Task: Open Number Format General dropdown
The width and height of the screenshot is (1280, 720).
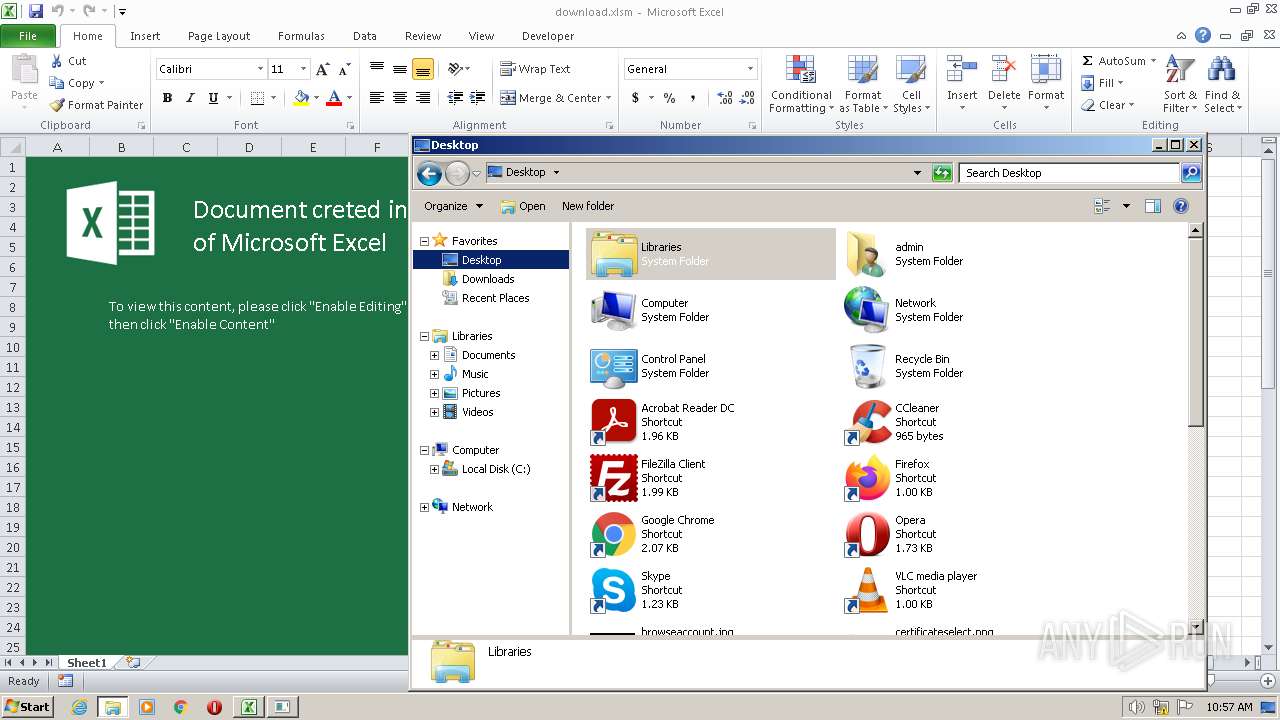Action: pos(750,69)
